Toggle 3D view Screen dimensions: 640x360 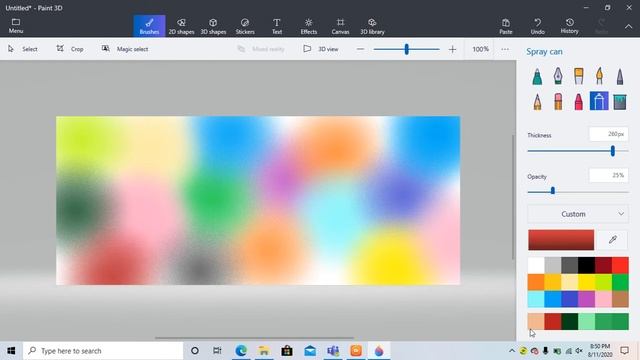(321, 49)
